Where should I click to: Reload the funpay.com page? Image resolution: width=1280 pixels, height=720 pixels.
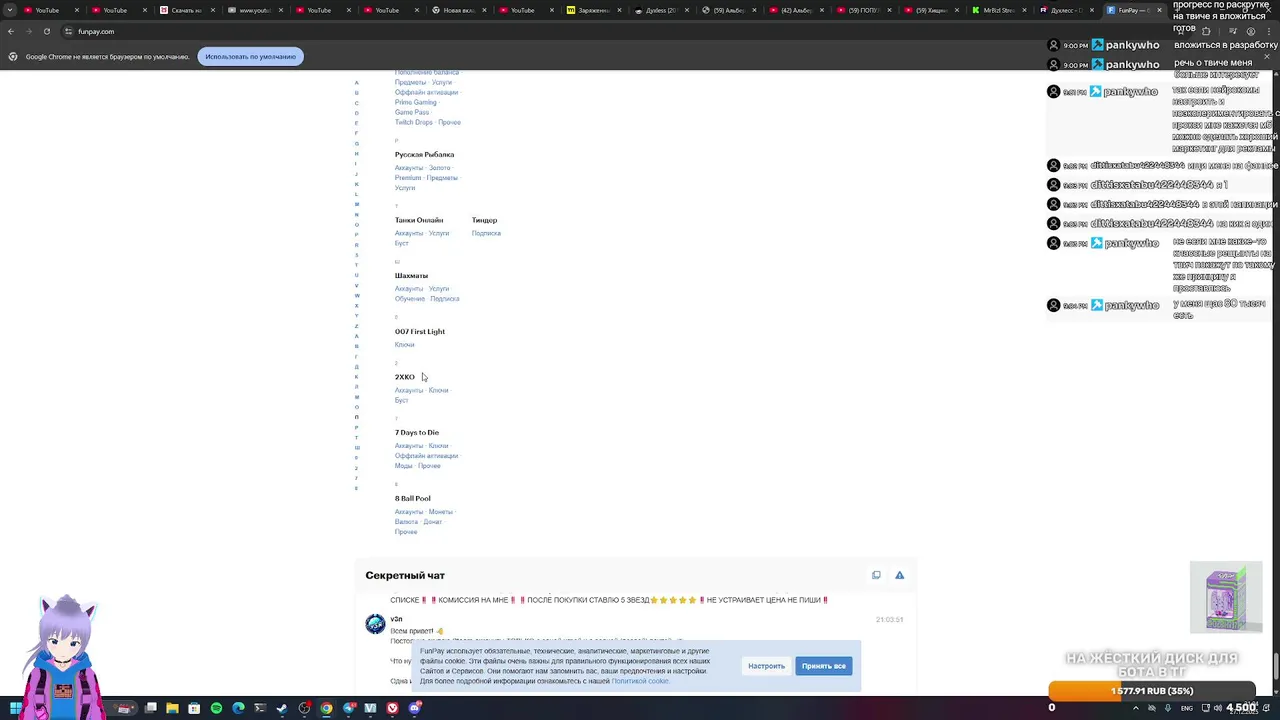point(46,31)
